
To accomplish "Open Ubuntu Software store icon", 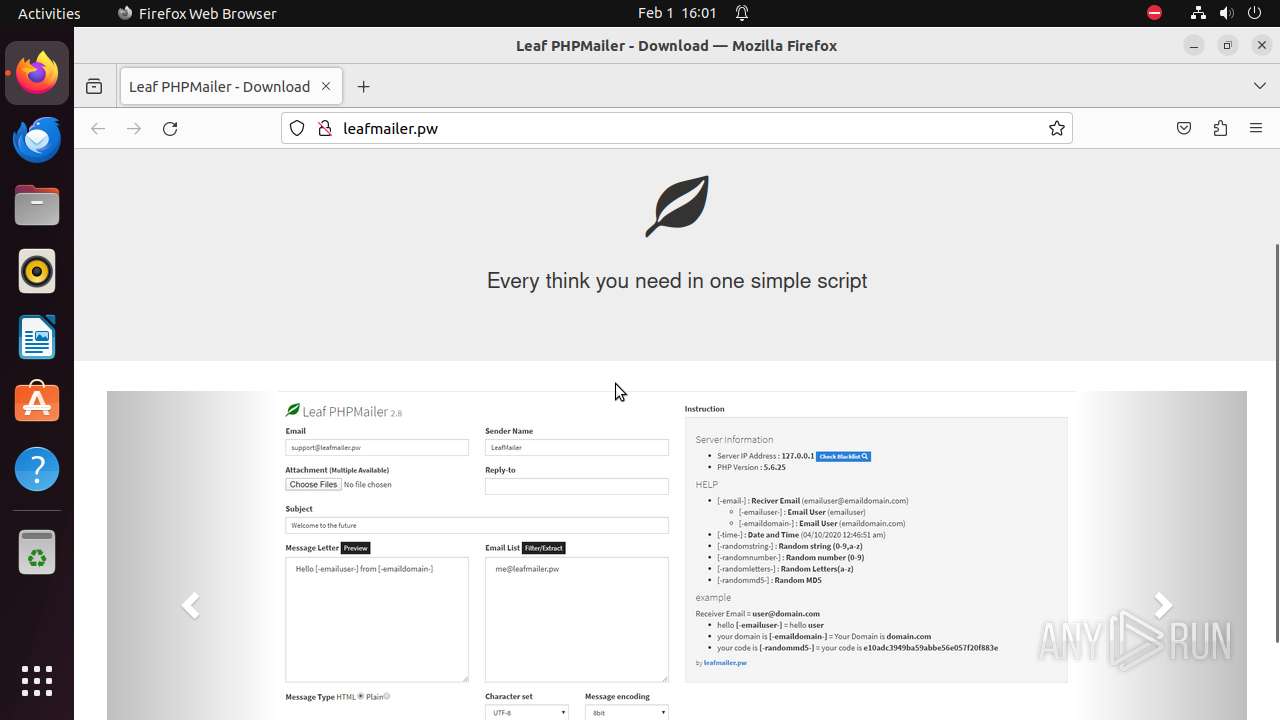I will (x=37, y=403).
